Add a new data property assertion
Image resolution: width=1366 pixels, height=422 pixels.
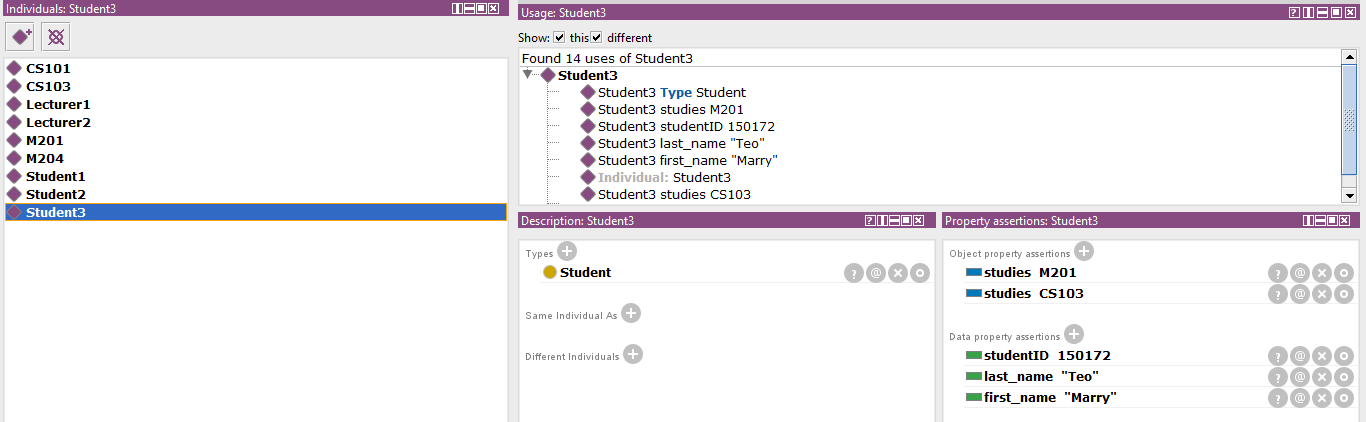(x=1074, y=334)
